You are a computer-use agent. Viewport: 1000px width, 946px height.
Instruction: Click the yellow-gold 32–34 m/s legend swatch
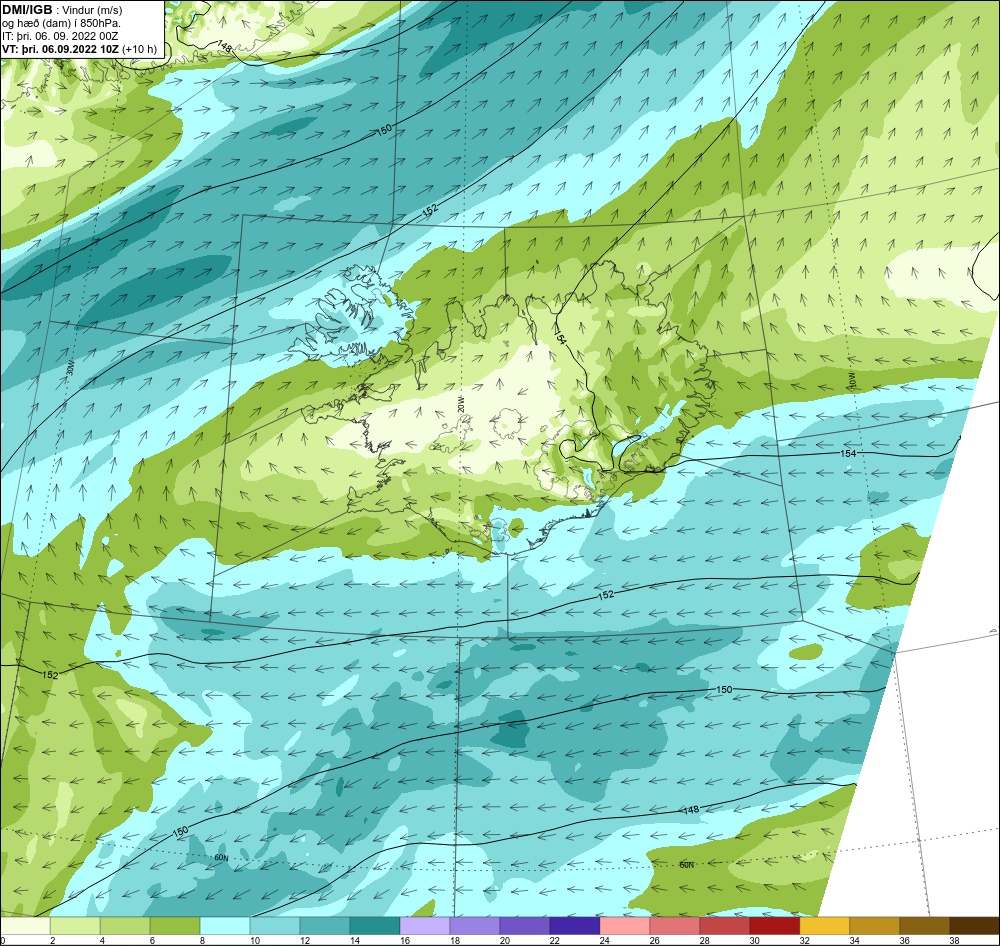825,926
